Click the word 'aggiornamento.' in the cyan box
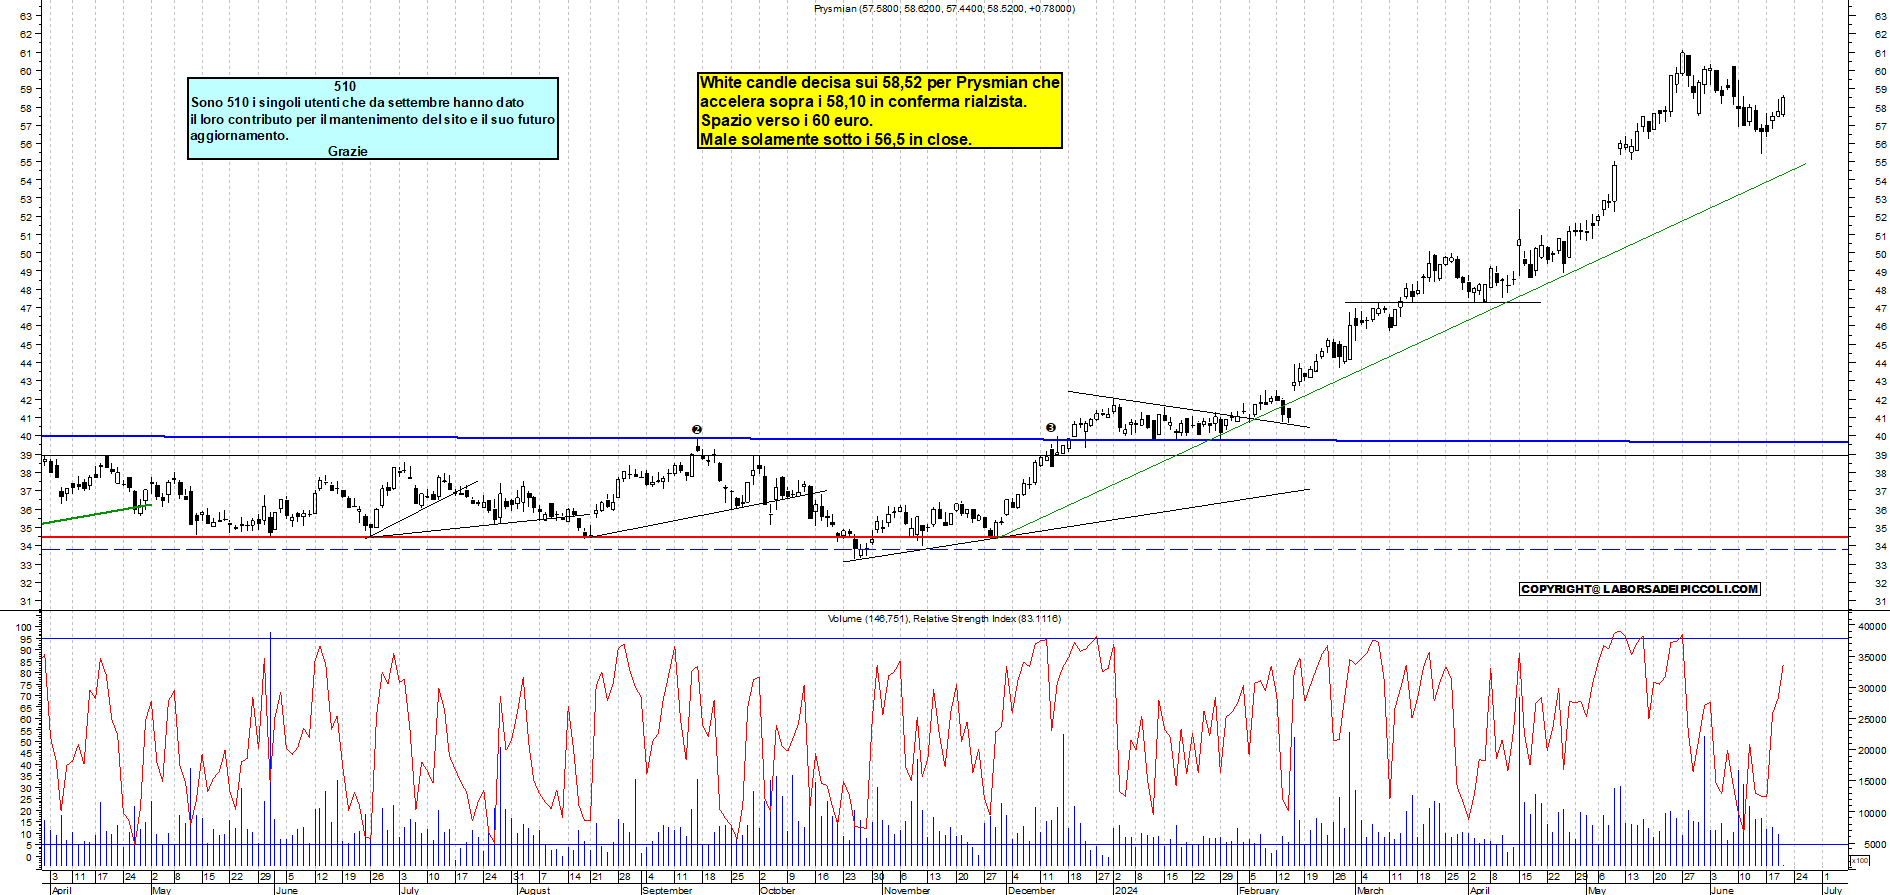Viewport: 1890px width, 895px height. pyautogui.click(x=239, y=136)
